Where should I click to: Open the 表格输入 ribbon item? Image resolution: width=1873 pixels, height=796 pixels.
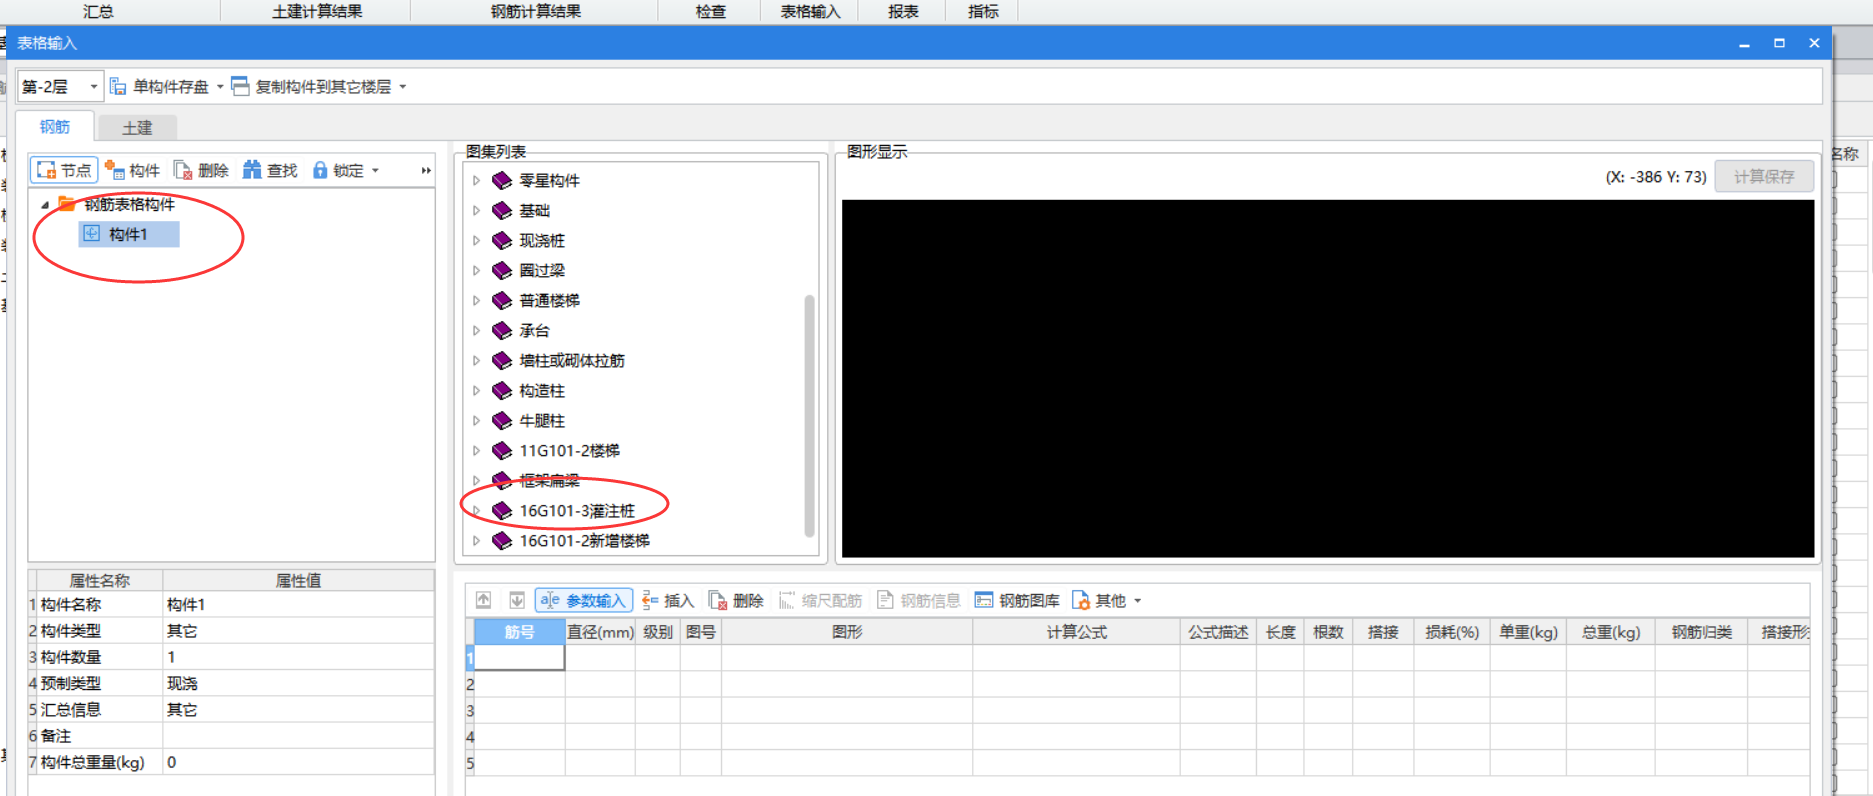(x=810, y=11)
